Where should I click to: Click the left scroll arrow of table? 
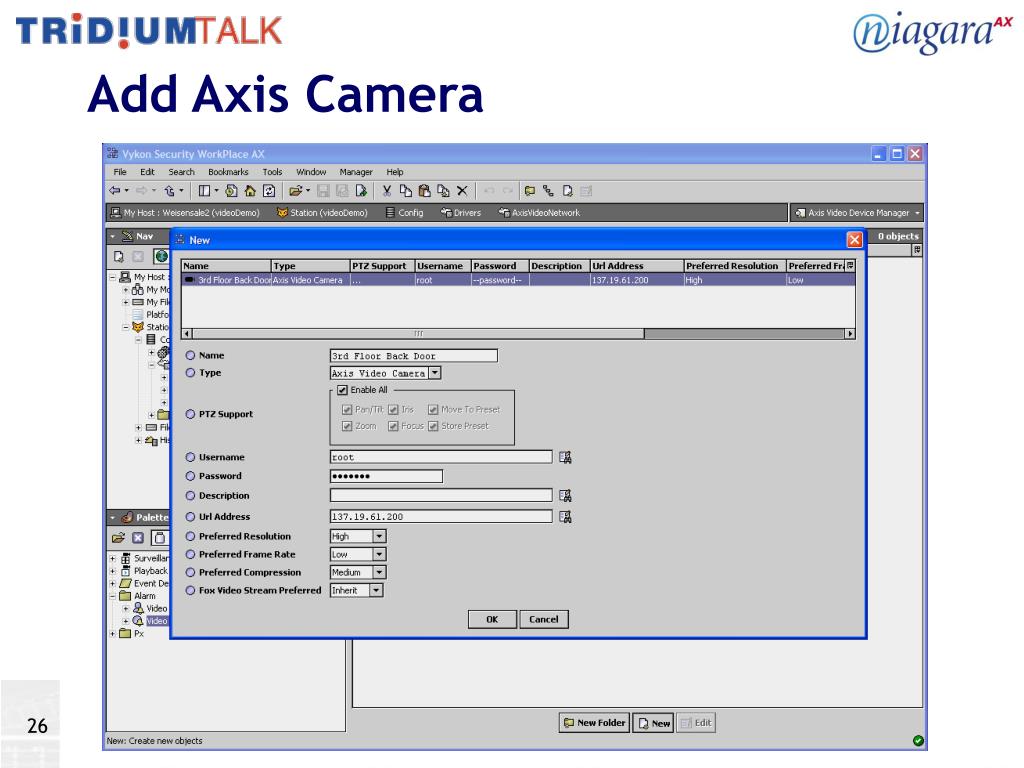(x=187, y=334)
